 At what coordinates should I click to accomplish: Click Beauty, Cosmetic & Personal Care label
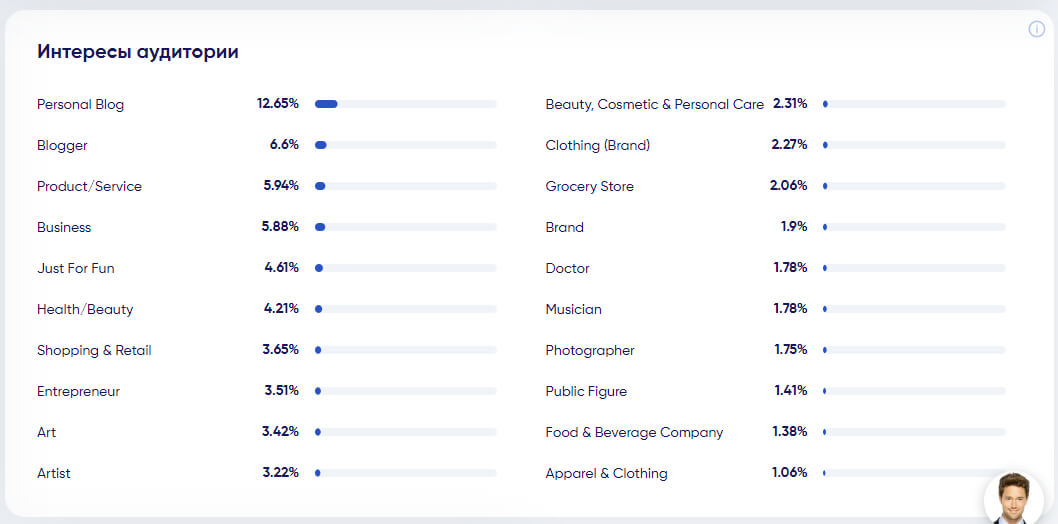coord(654,104)
